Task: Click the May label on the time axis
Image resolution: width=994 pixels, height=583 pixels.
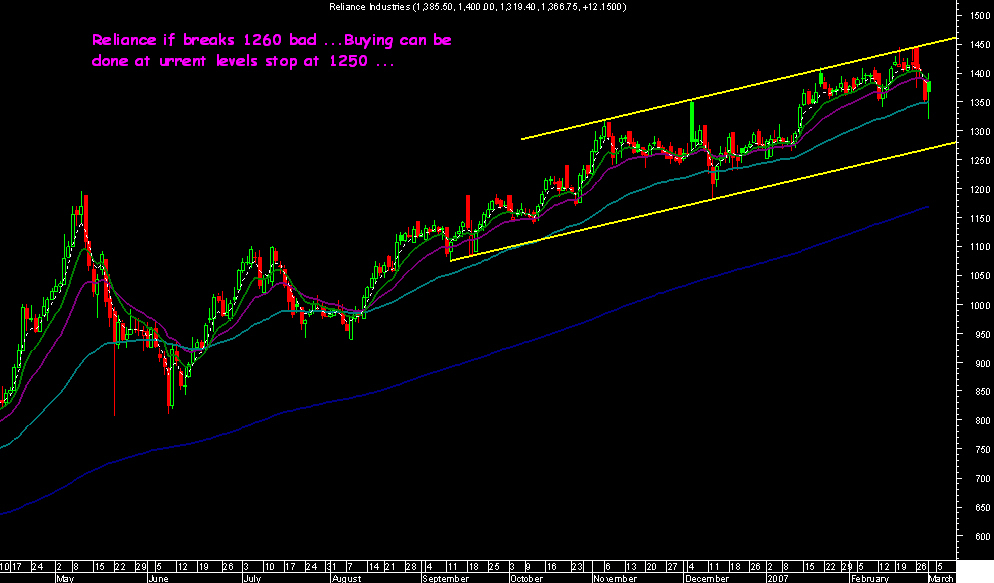Action: 65,578
